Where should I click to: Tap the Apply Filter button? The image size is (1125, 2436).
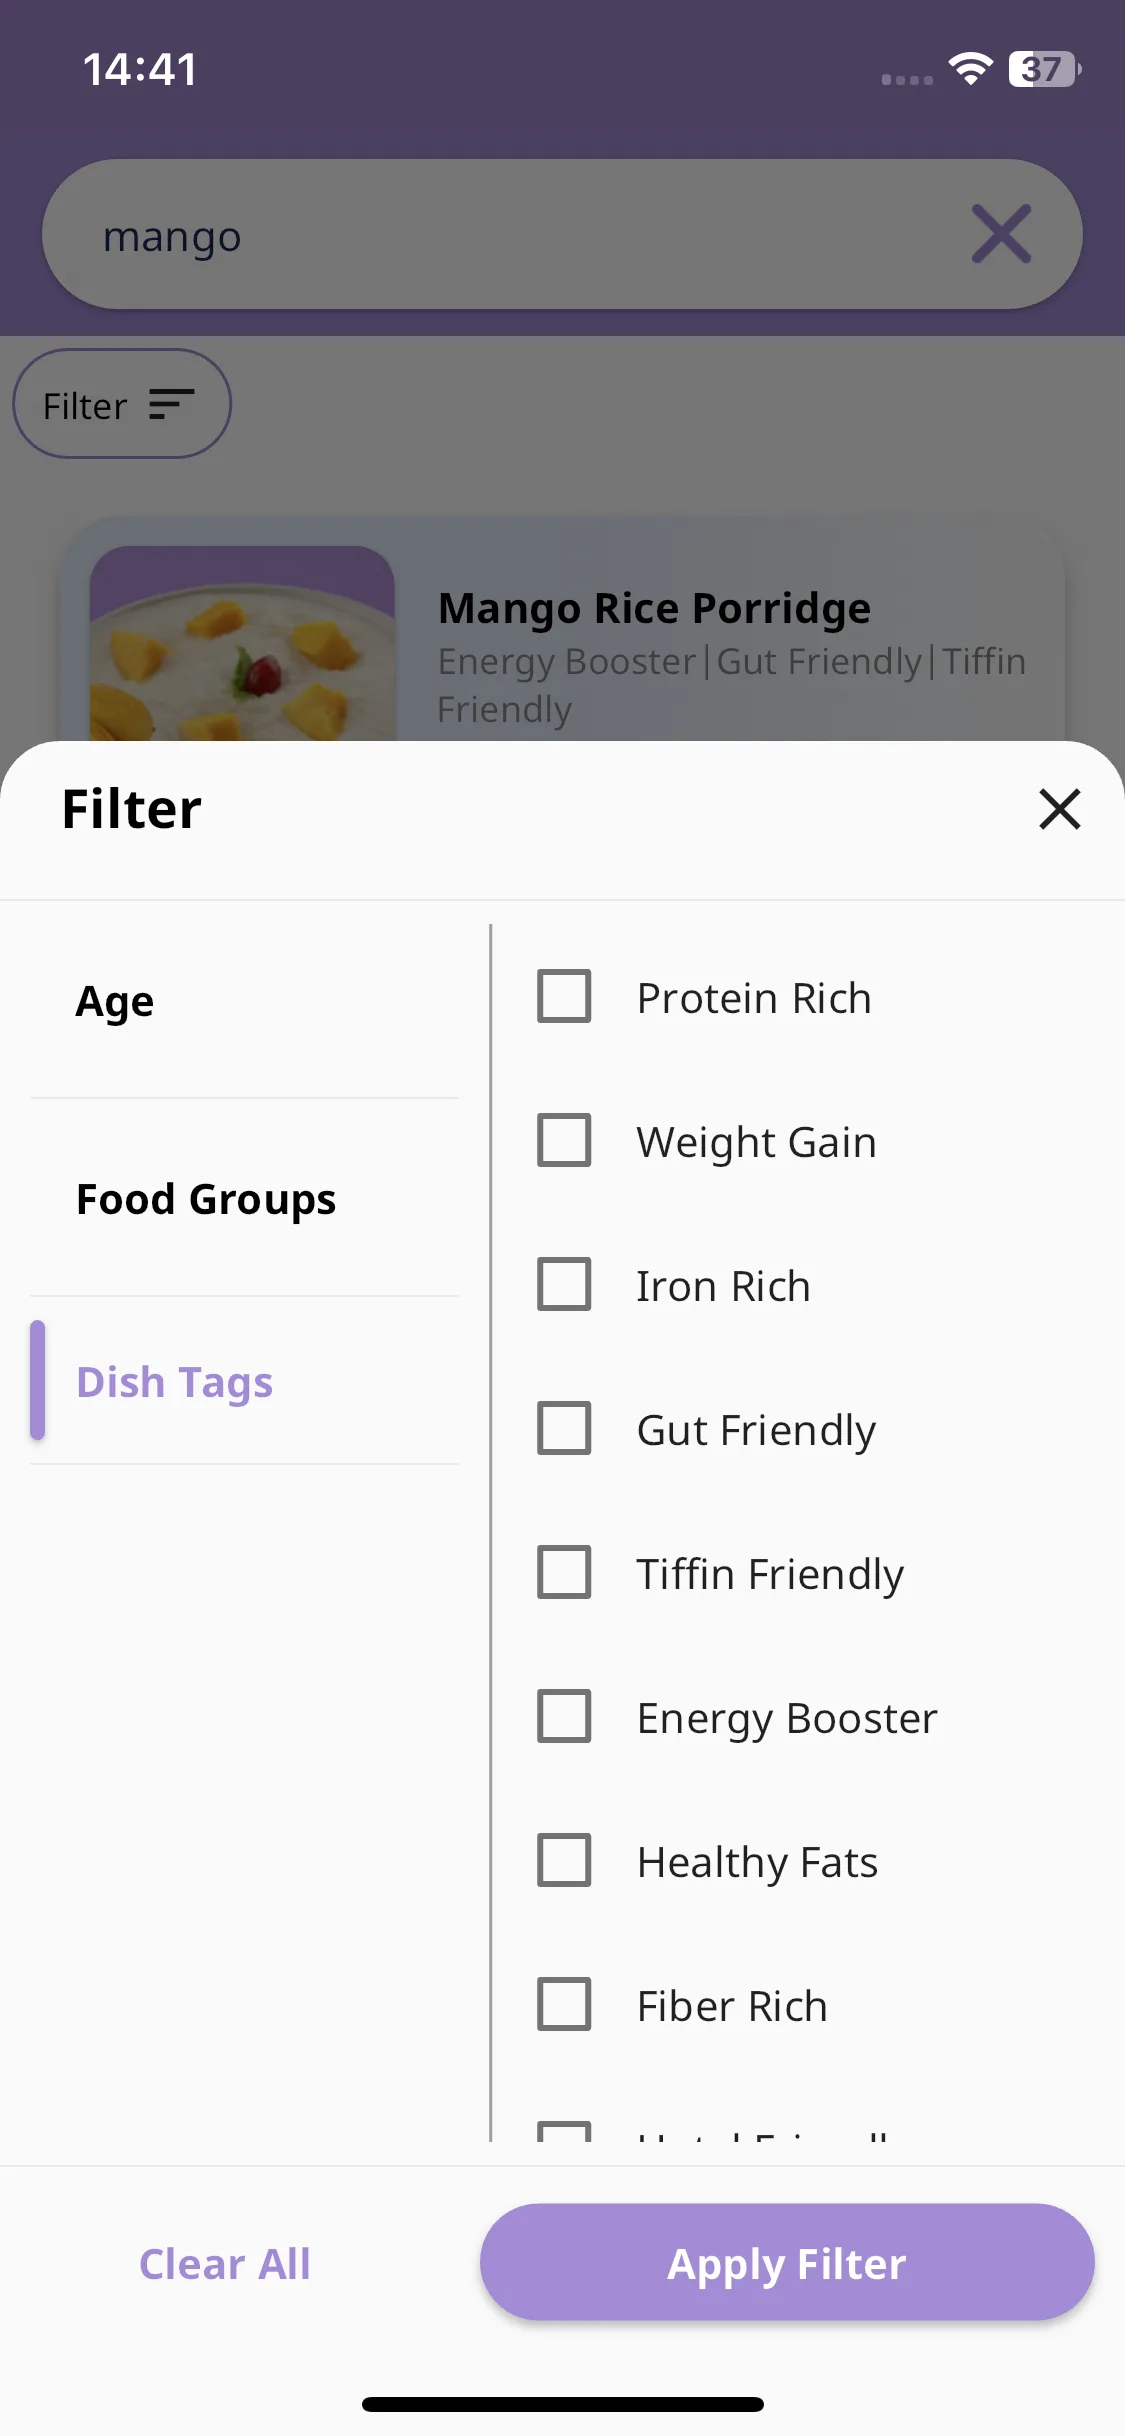[787, 2262]
